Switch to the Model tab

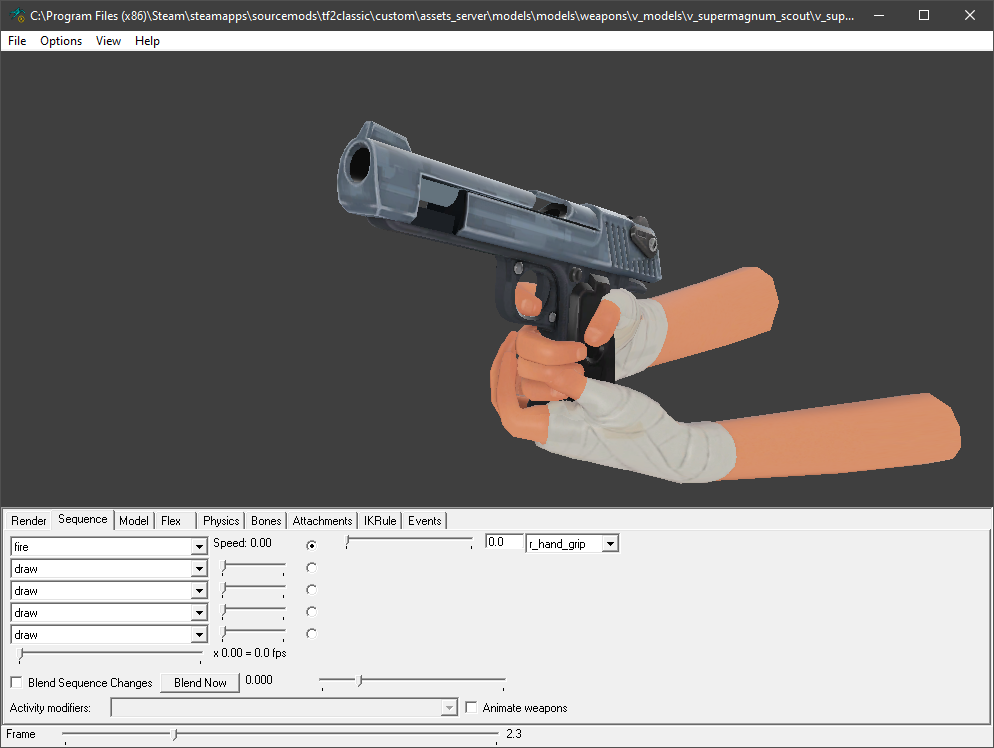(x=134, y=520)
